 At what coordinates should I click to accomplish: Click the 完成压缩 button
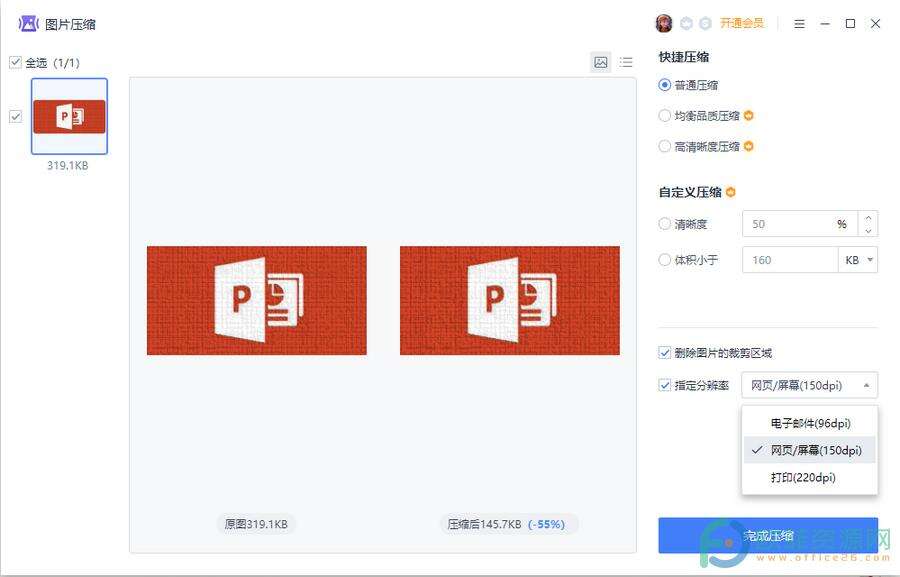tap(768, 536)
